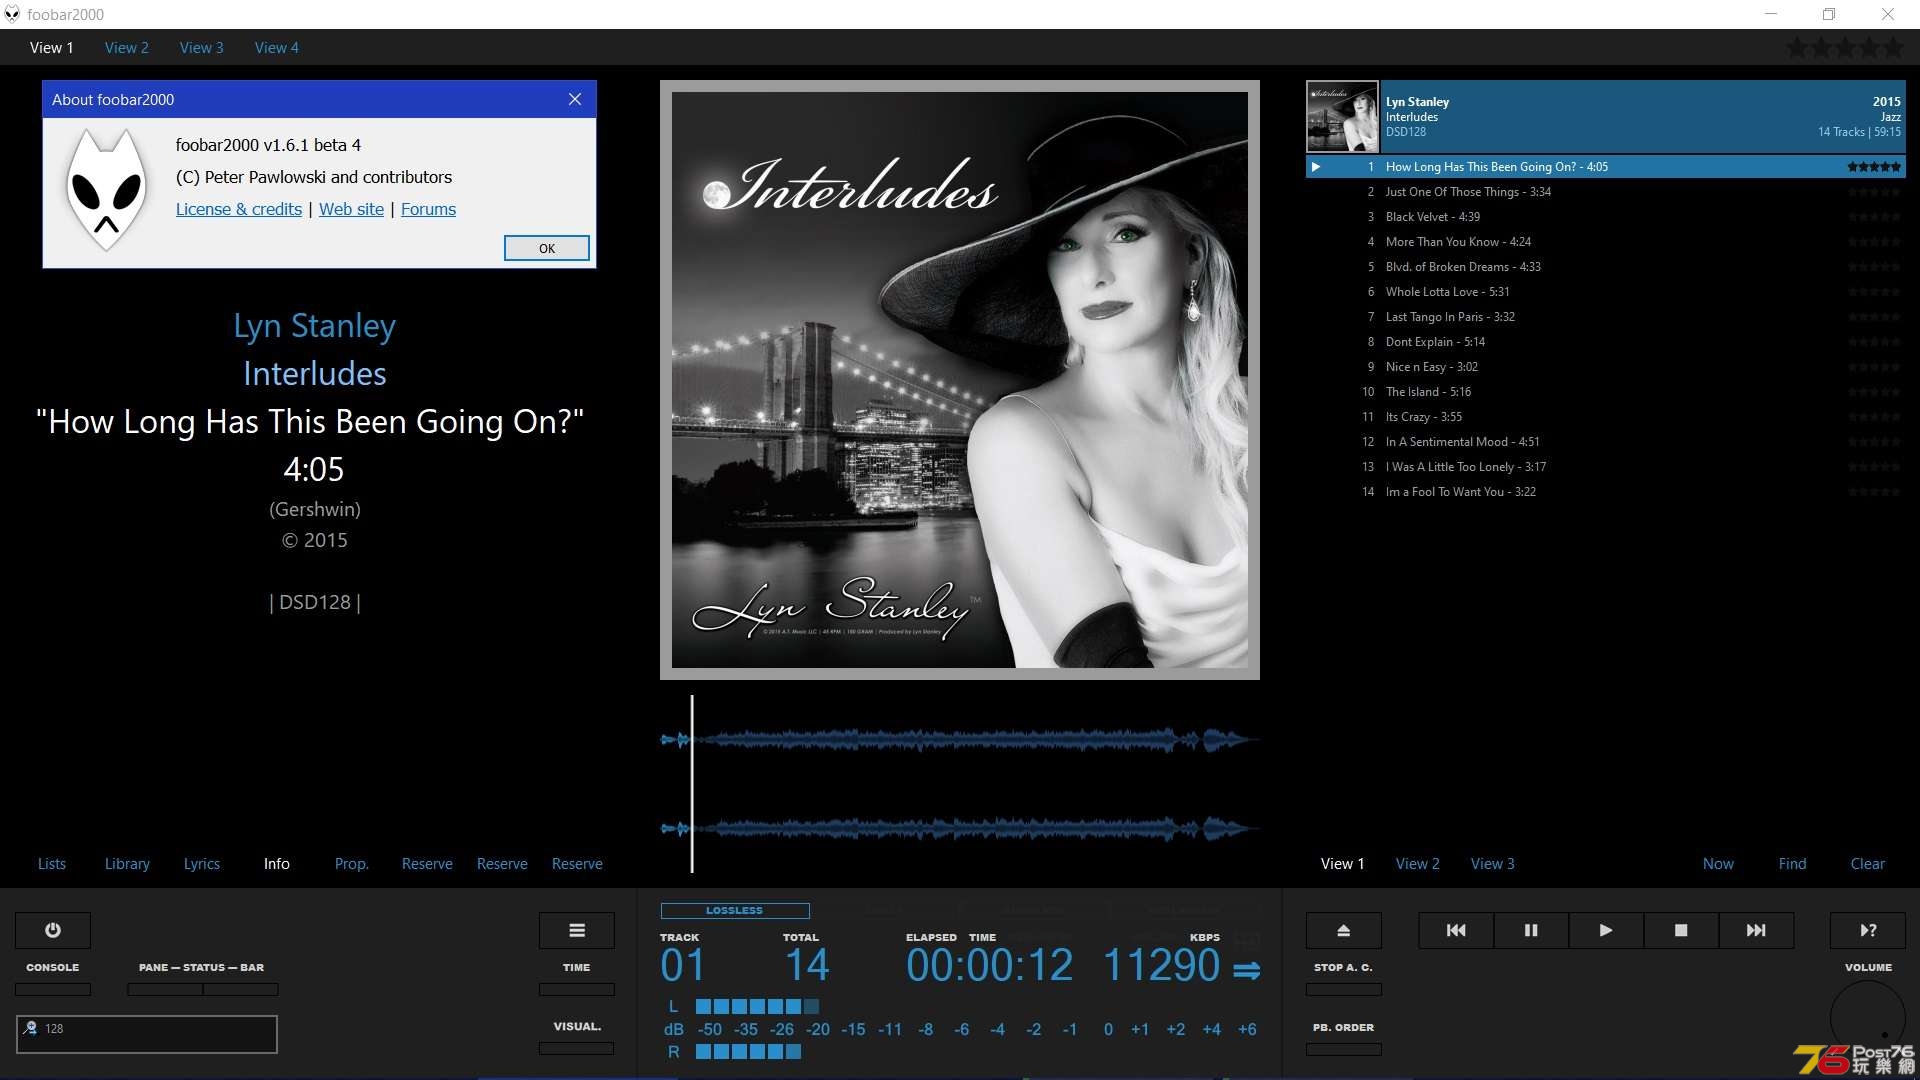Open the Prop. panel tab

click(x=352, y=863)
